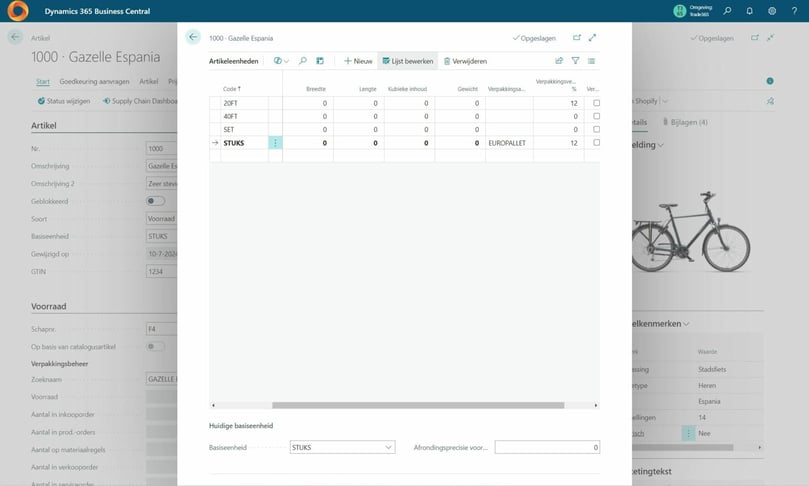This screenshot has width=809, height=486.
Task: Click the search icon in Artikeleenheden toolbar
Action: tap(303, 61)
